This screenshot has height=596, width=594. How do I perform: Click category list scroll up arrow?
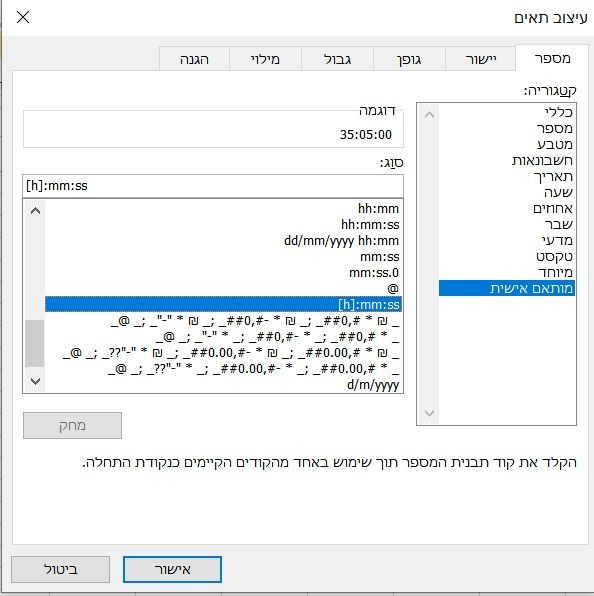(429, 114)
